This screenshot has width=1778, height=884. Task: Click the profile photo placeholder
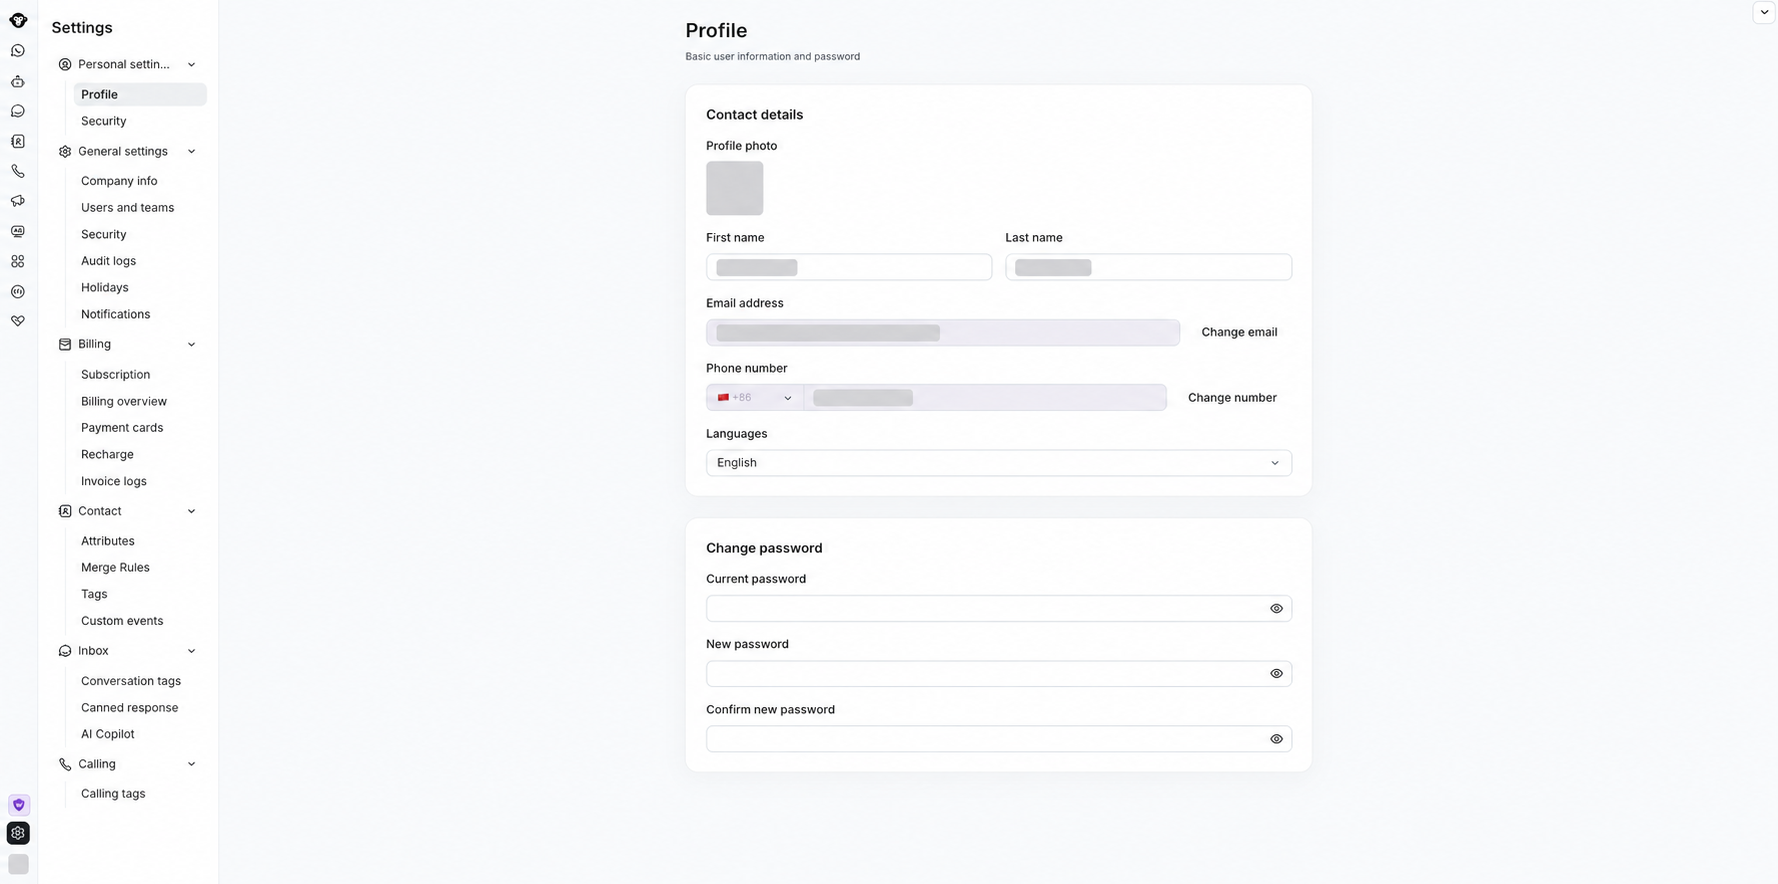734,188
